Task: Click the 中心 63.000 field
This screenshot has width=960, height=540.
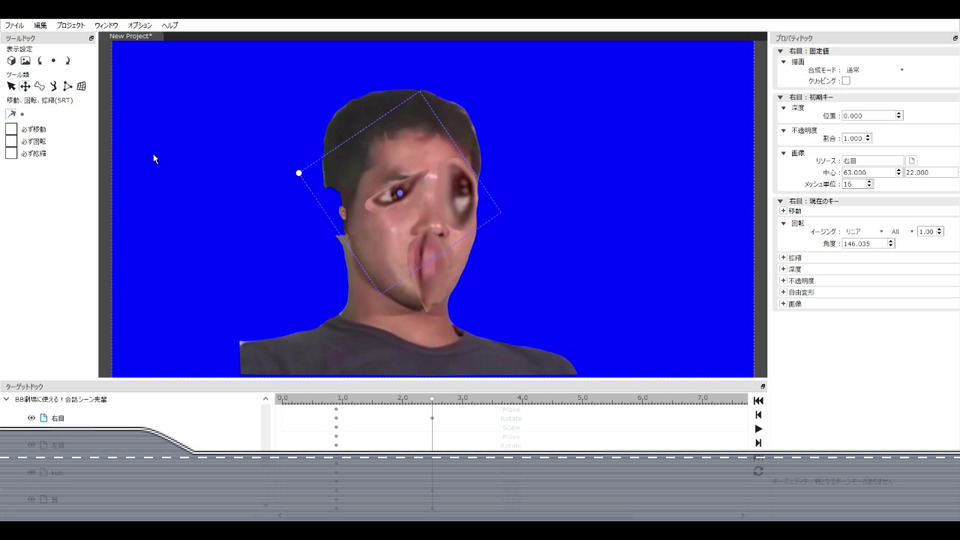Action: [x=872, y=172]
